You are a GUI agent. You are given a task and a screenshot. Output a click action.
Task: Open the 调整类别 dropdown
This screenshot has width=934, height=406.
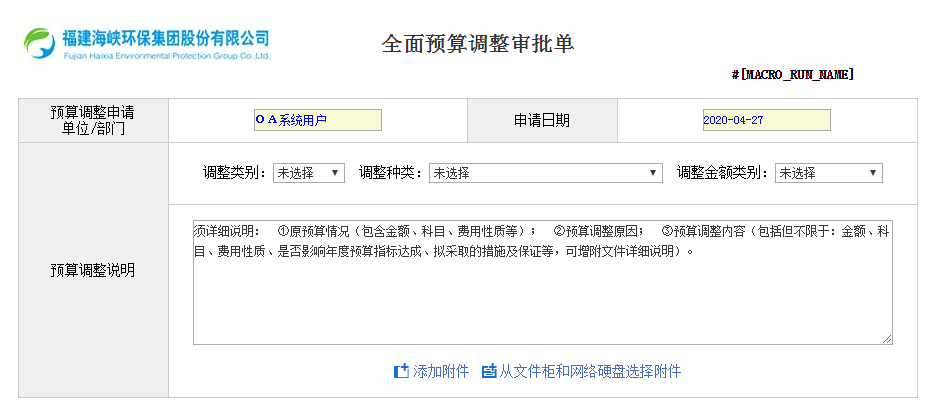[x=309, y=173]
